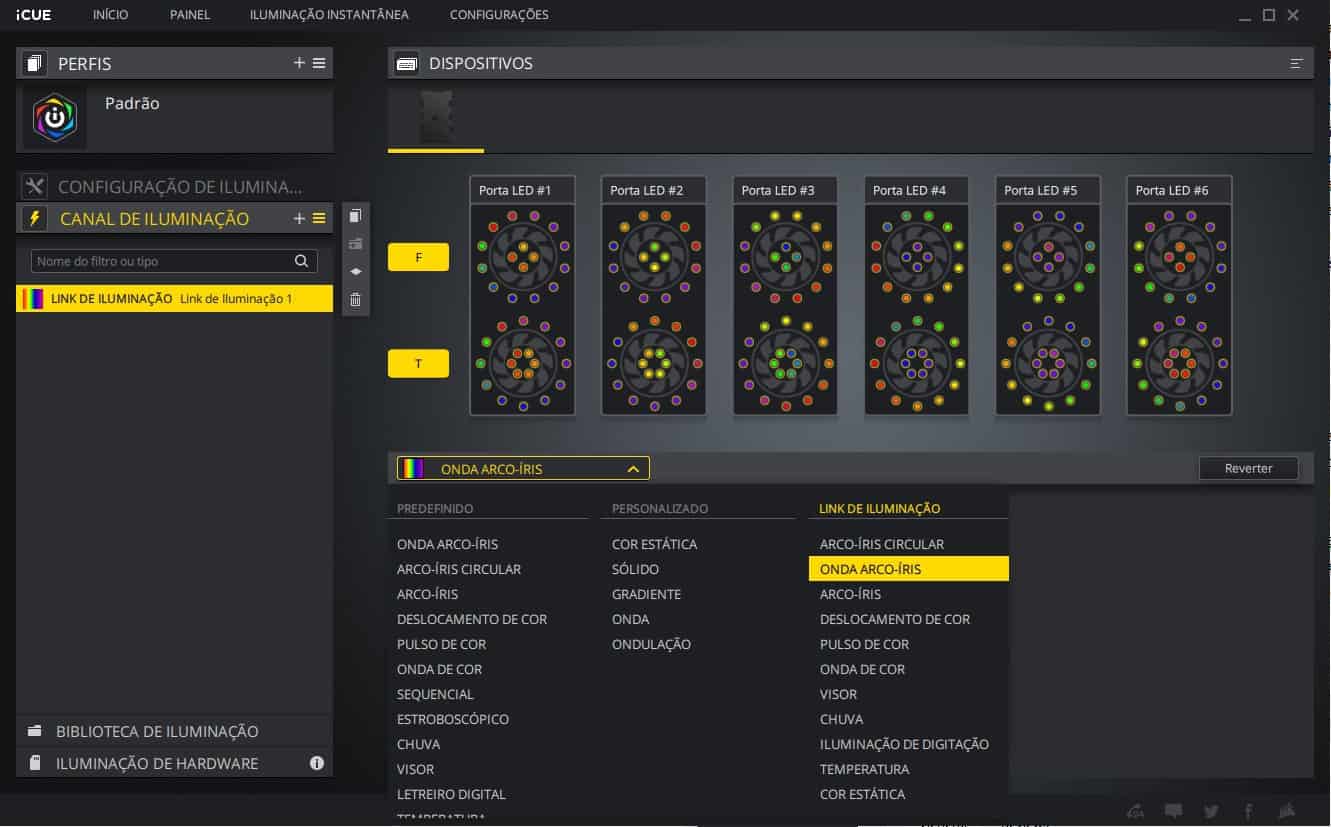The width and height of the screenshot is (1331, 827).
Task: Choose Gradiente custom effect
Action: (x=646, y=594)
